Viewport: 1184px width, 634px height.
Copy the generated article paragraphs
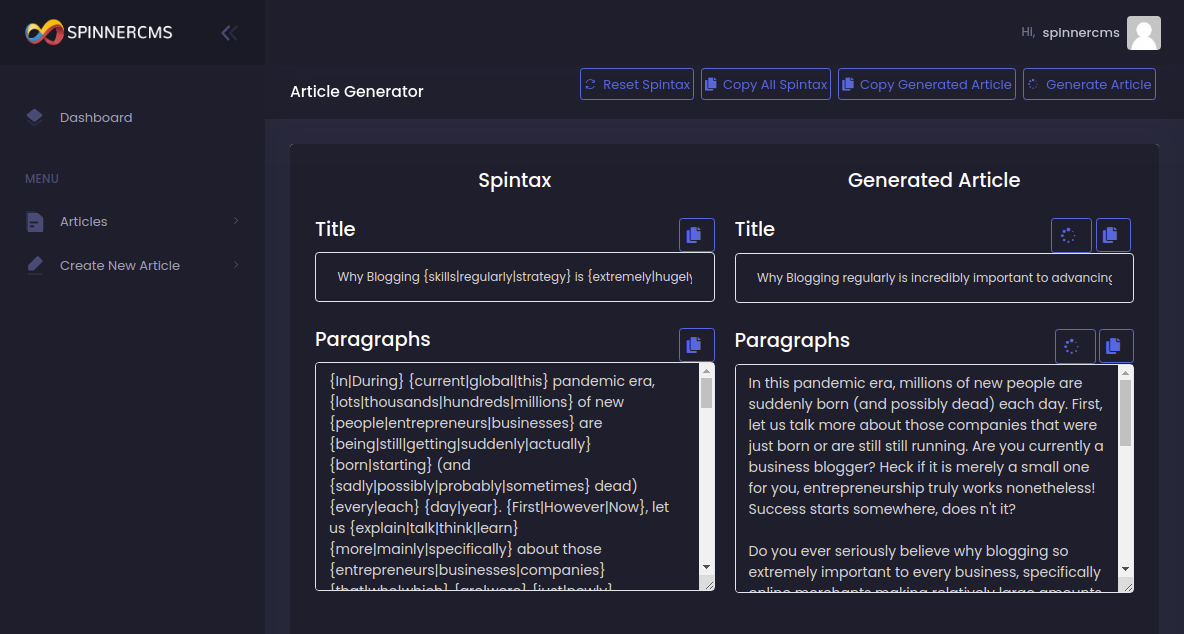(x=1115, y=346)
